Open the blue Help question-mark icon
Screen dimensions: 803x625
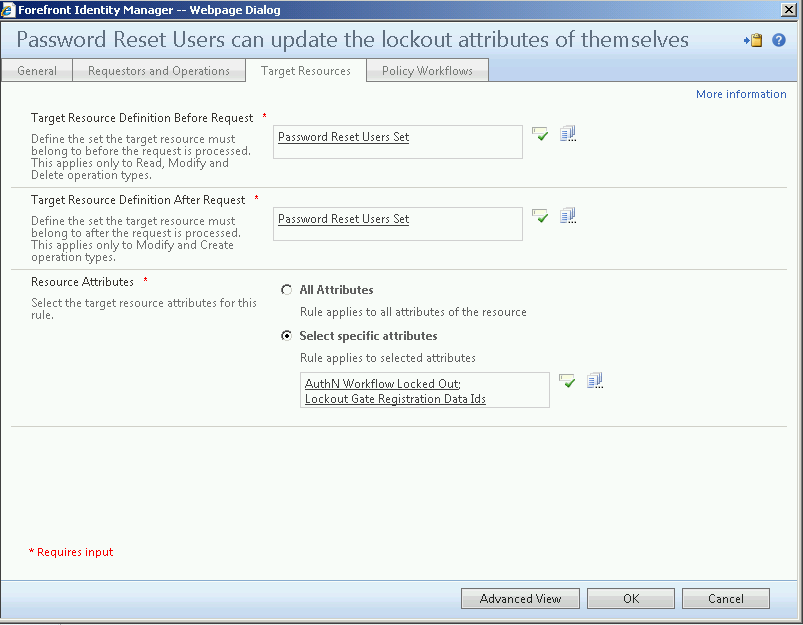tap(779, 40)
